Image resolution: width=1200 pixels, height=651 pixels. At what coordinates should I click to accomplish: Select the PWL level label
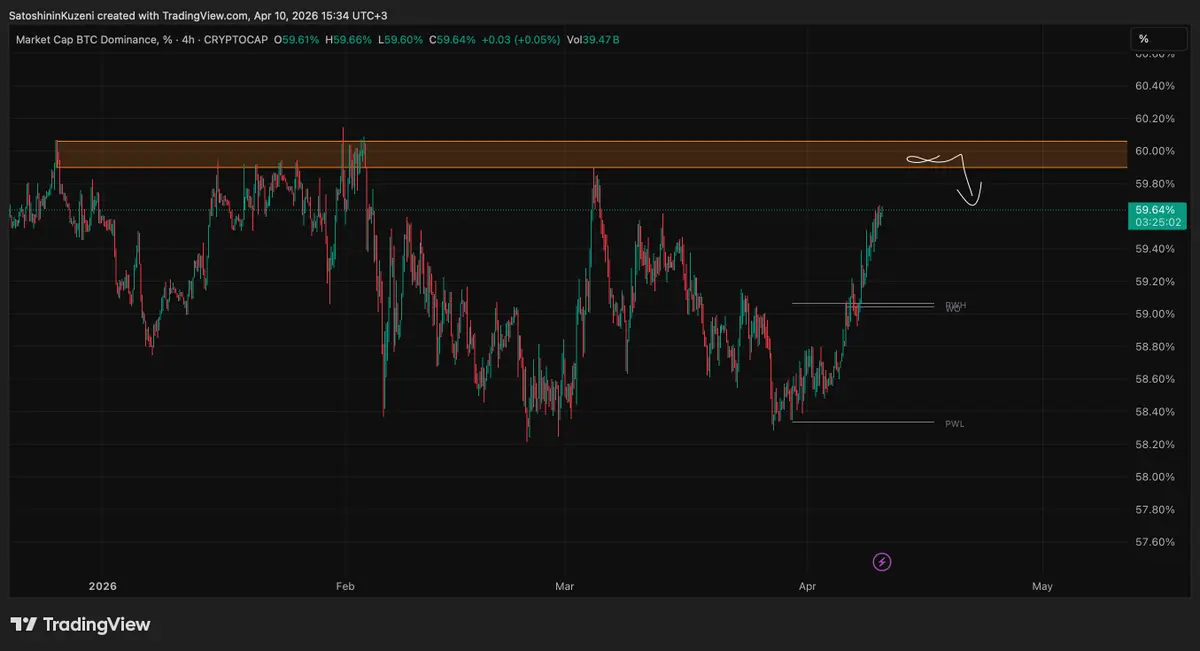point(955,423)
